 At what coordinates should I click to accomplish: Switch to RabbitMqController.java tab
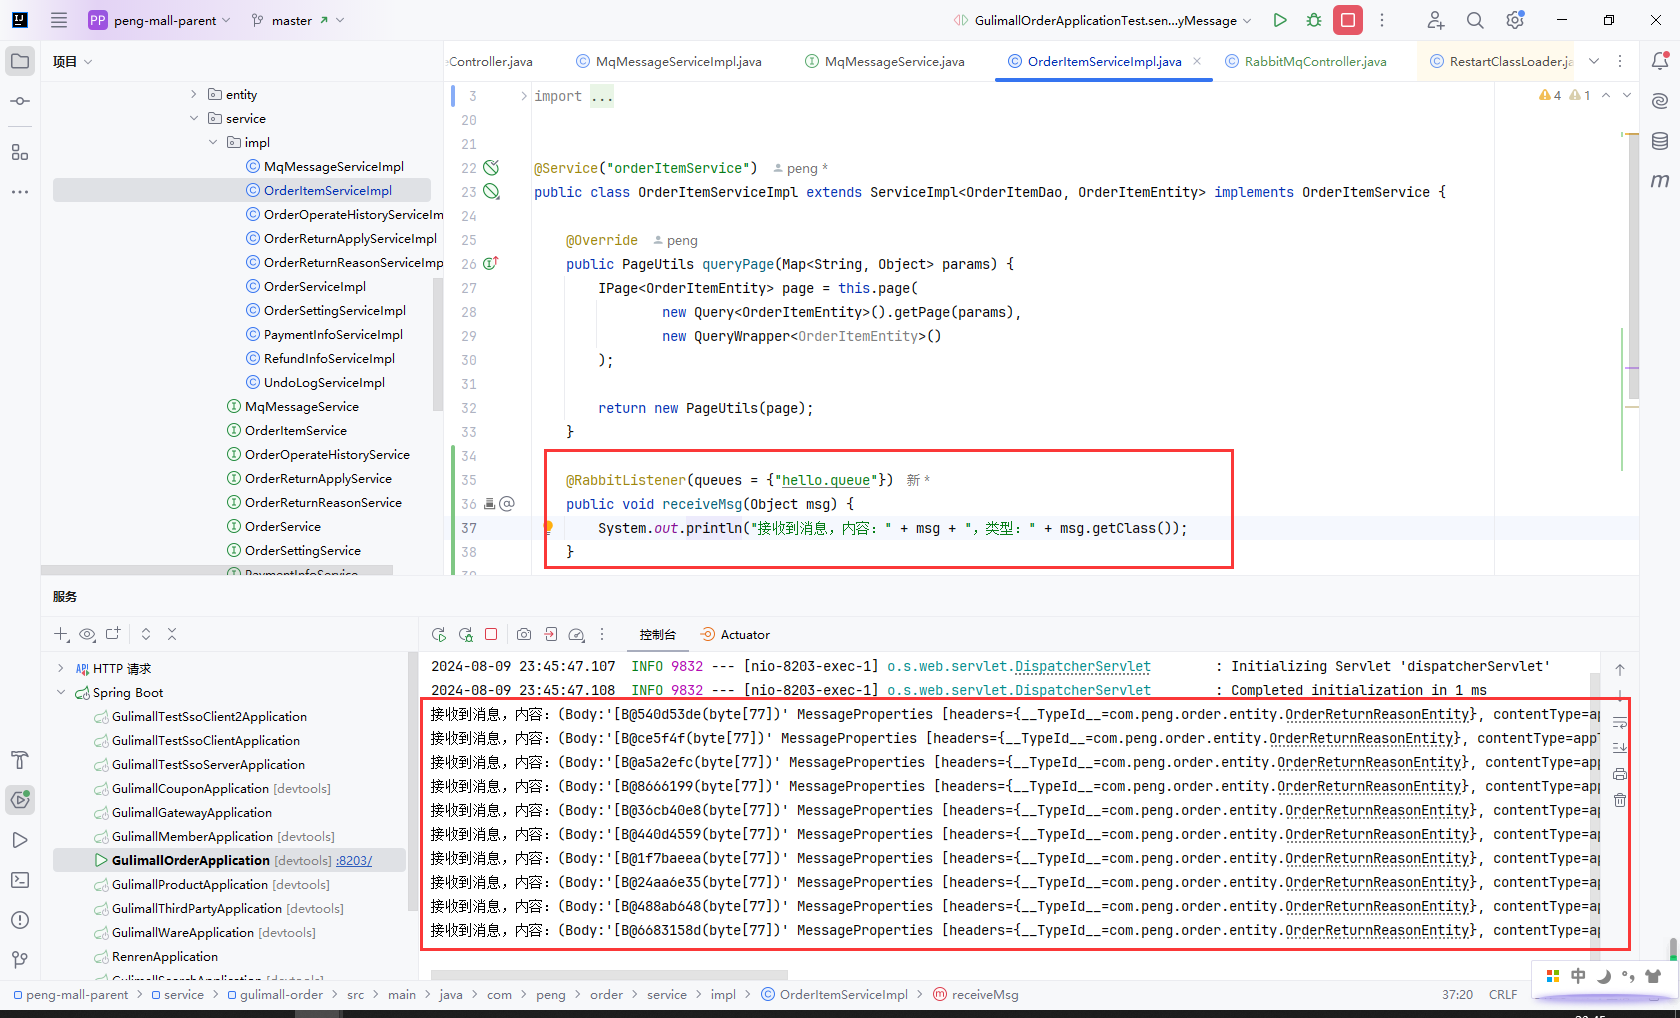(1305, 61)
